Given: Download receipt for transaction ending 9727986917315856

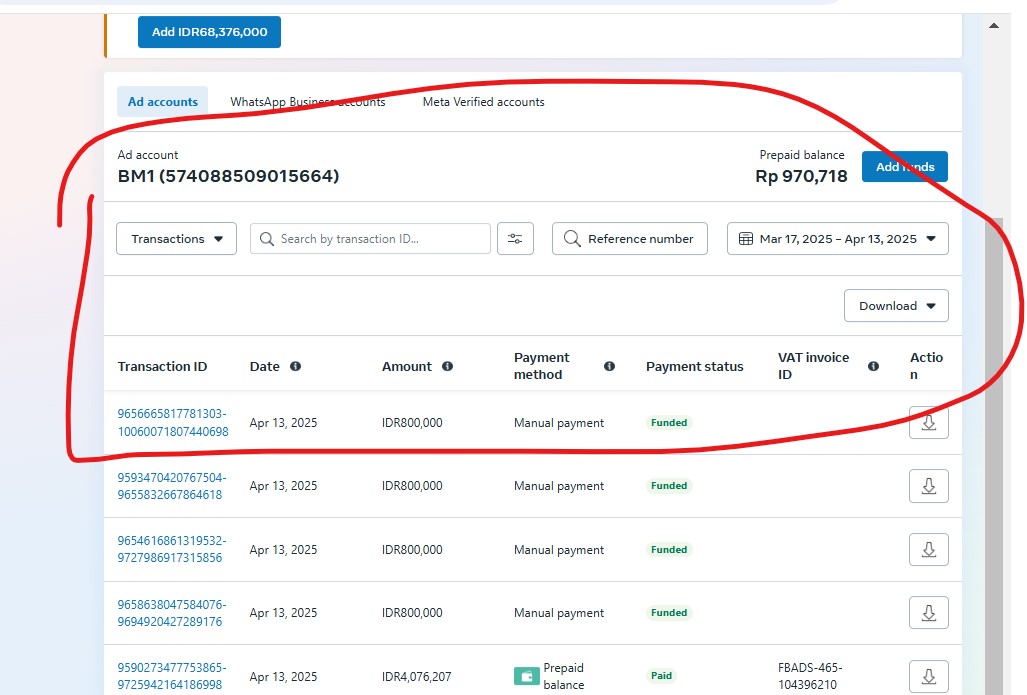Looking at the screenshot, I should click(x=928, y=550).
